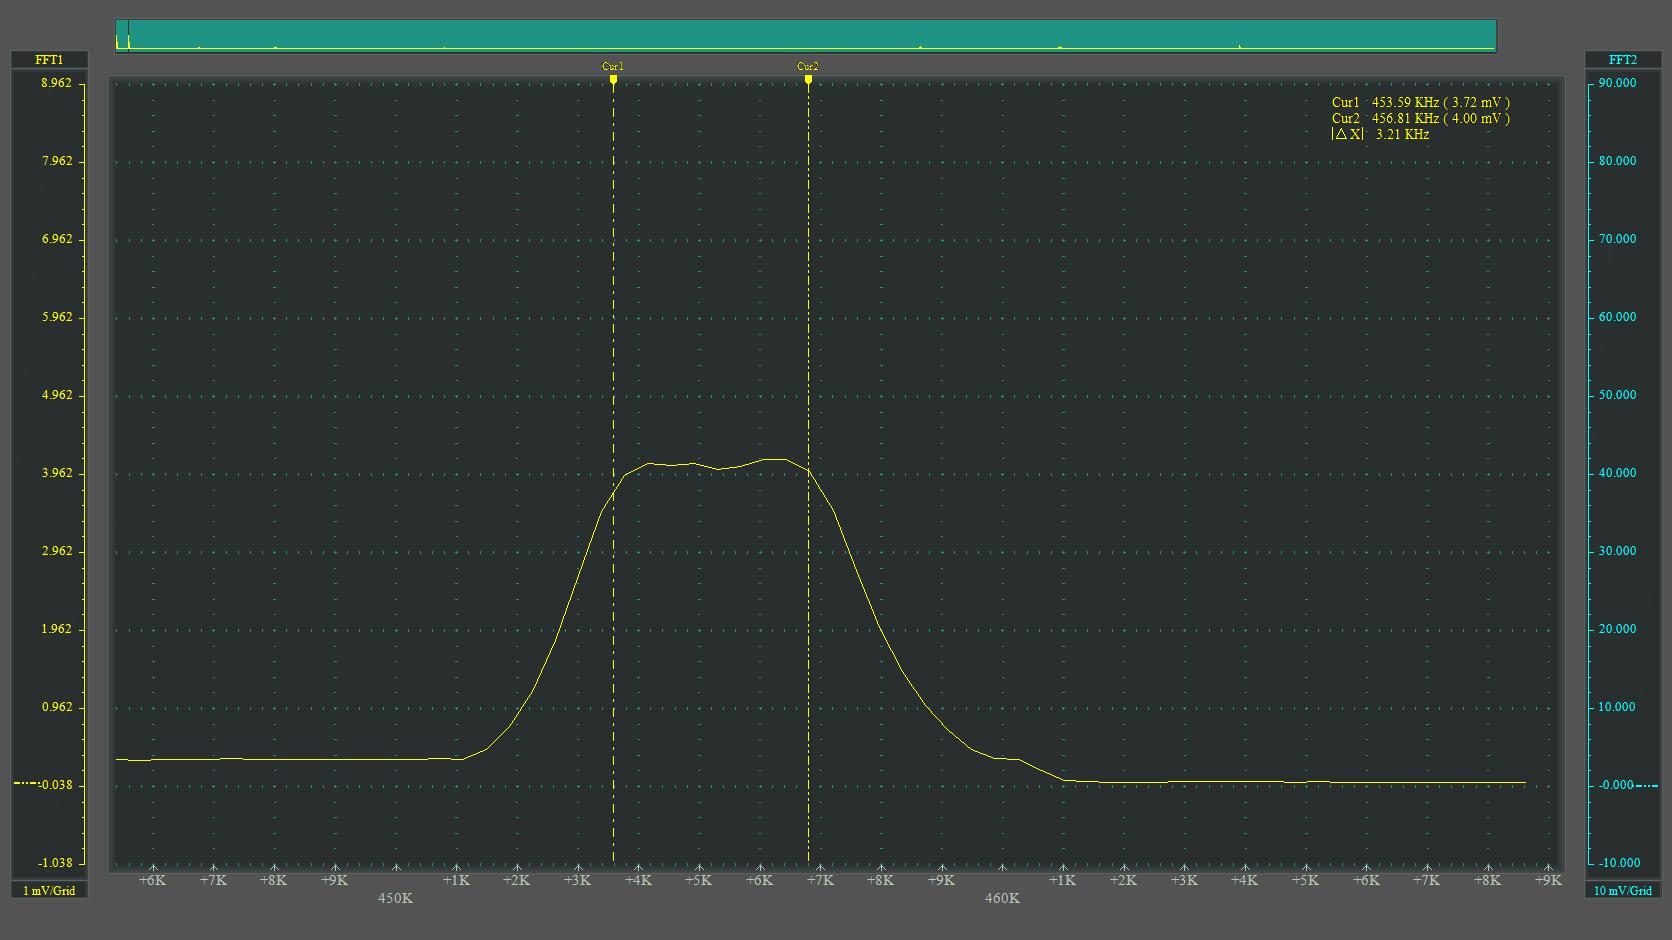Click the 80.000 value on FFT2 axis
The image size is (1672, 940).
[1618, 161]
